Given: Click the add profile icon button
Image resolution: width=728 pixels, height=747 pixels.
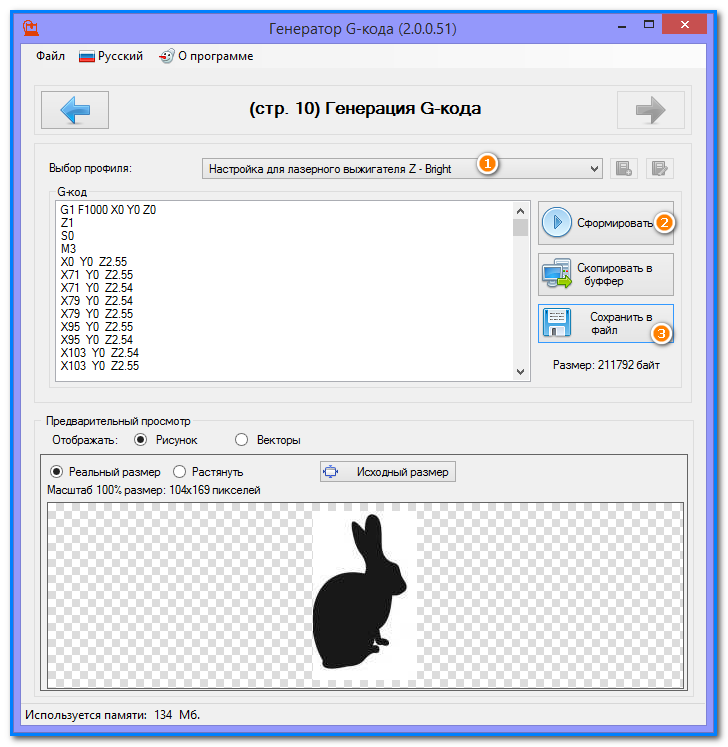Looking at the screenshot, I should click(623, 169).
